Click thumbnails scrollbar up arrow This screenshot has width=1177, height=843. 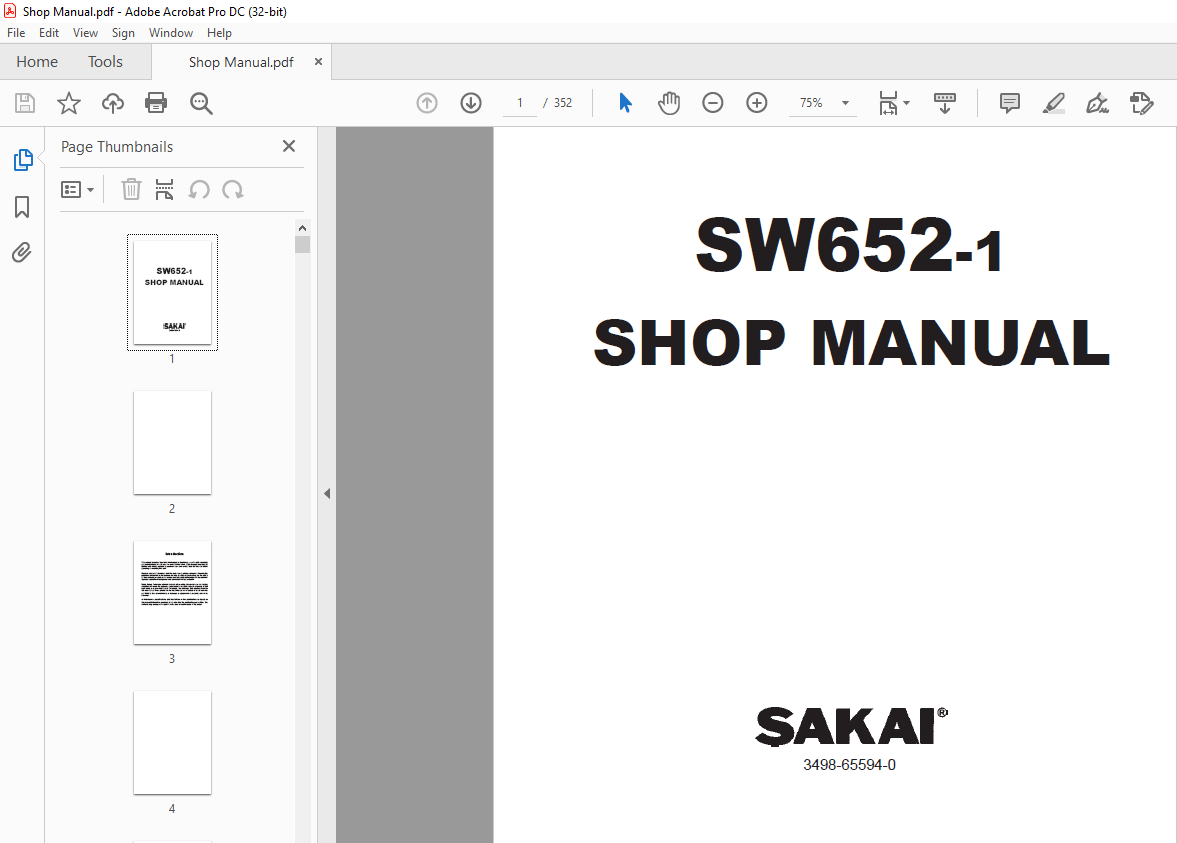point(303,228)
